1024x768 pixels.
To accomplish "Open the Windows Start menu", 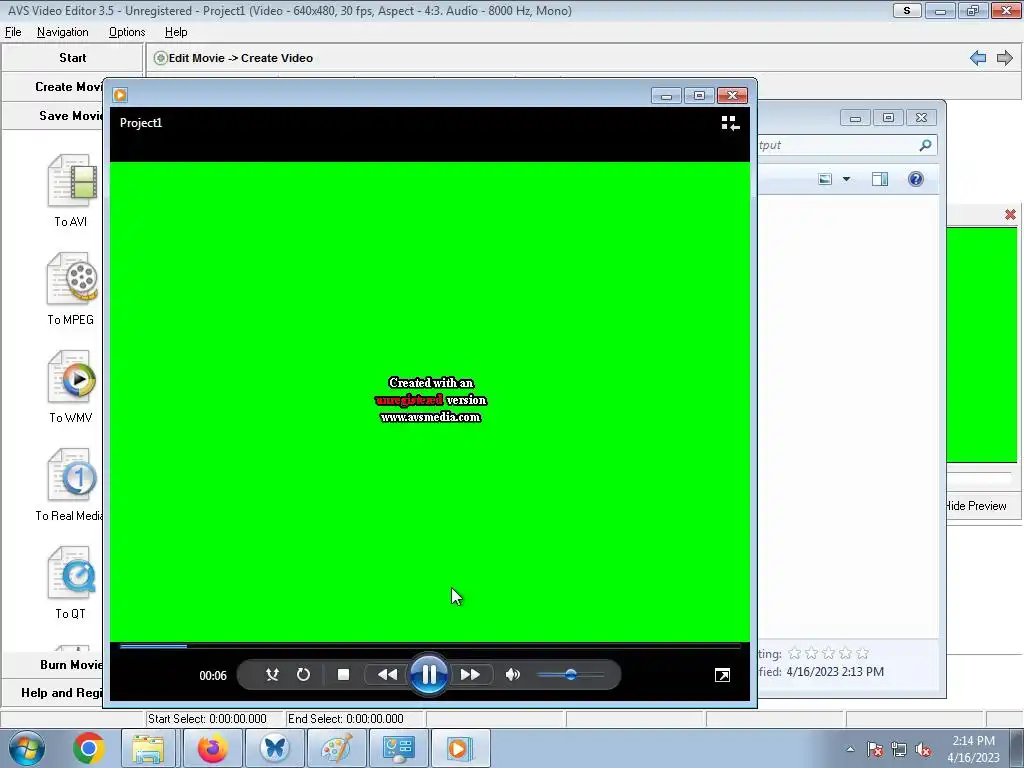I will point(27,748).
